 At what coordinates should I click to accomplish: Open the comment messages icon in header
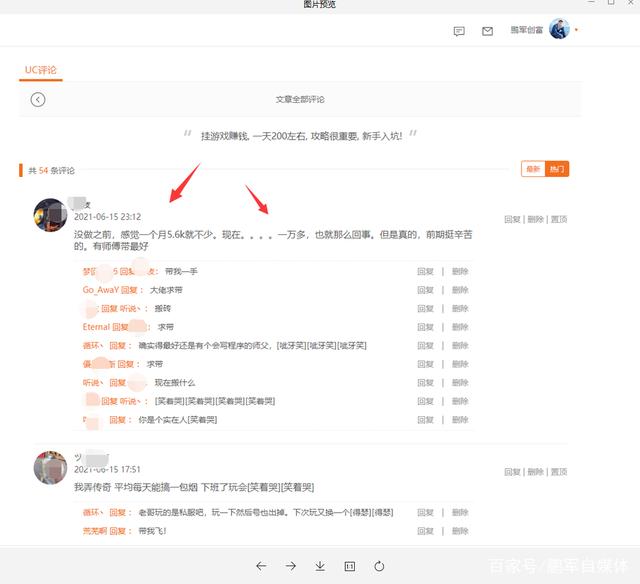coord(459,31)
